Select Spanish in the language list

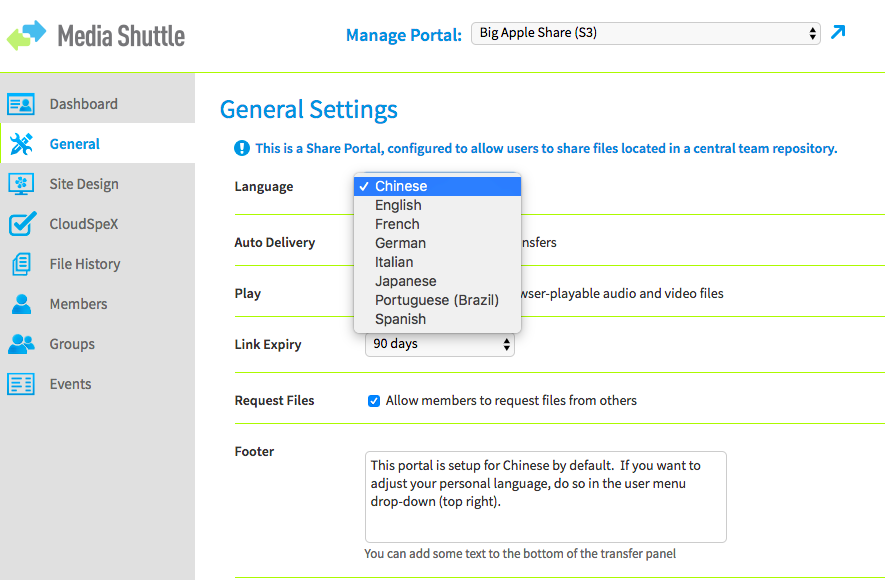pyautogui.click(x=437, y=319)
